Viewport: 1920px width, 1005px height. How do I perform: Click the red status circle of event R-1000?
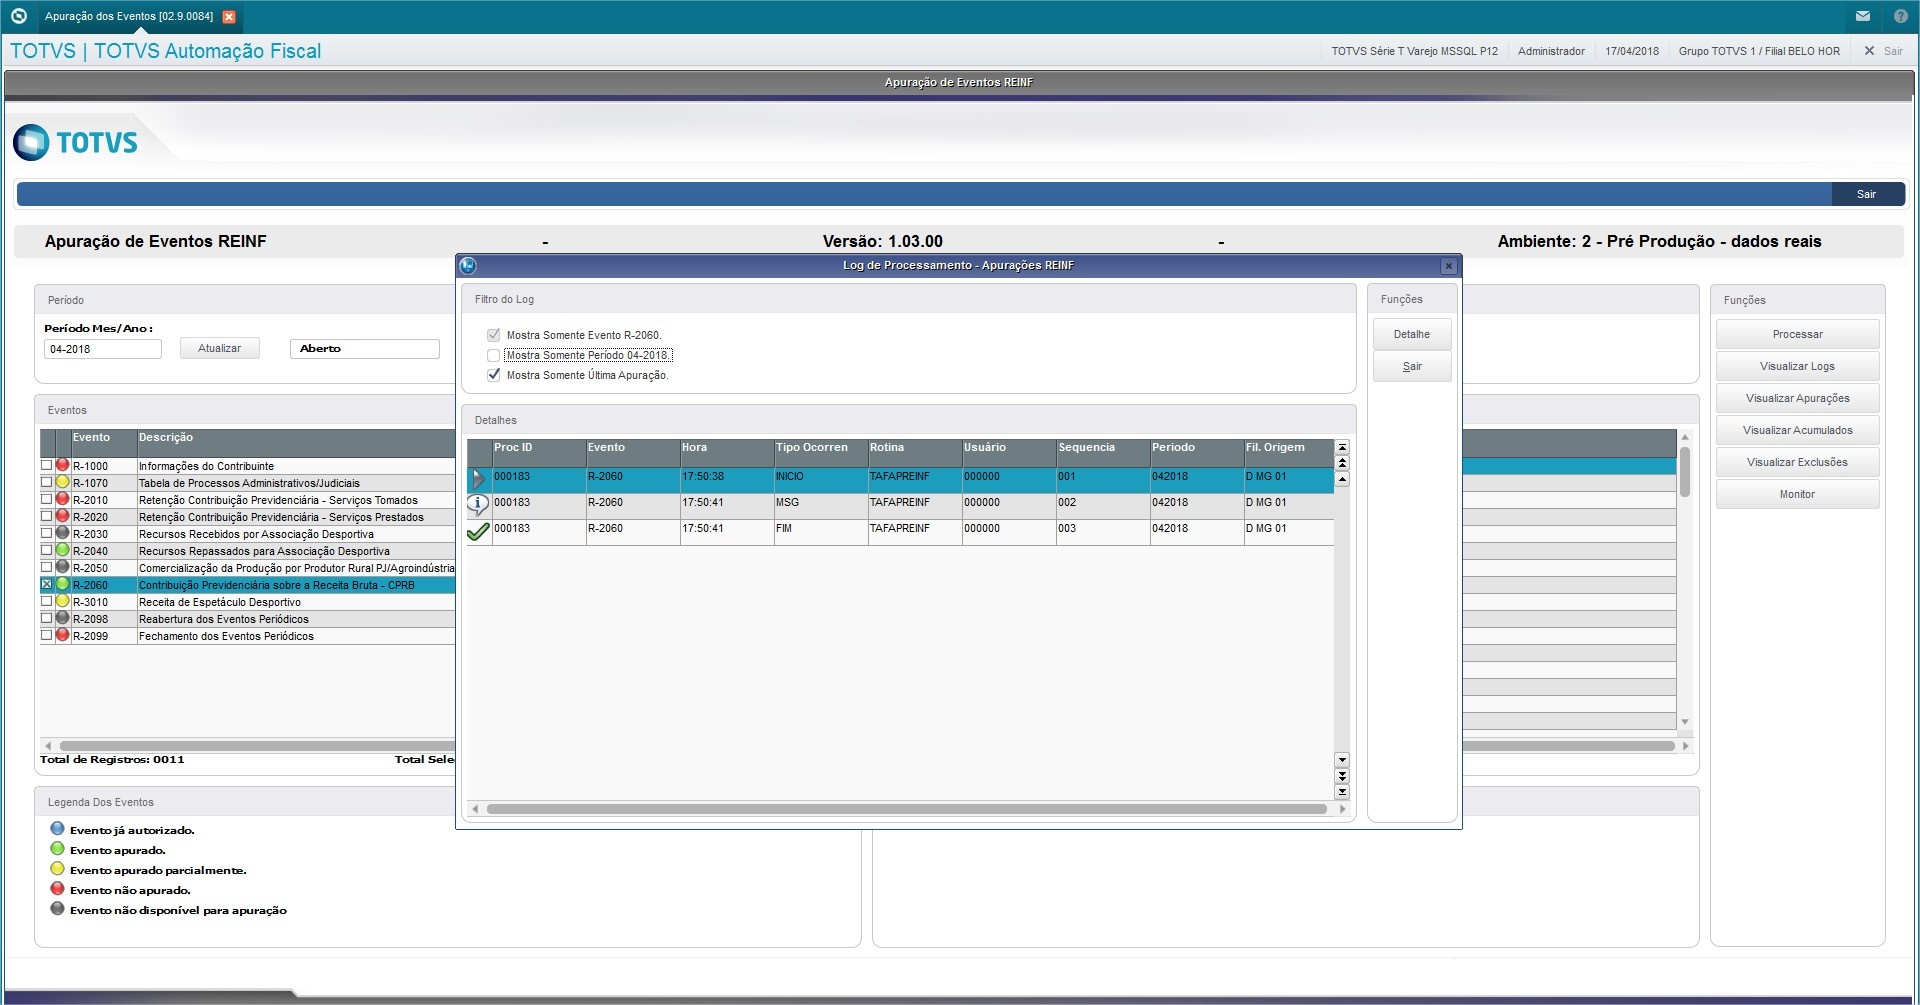coord(62,466)
